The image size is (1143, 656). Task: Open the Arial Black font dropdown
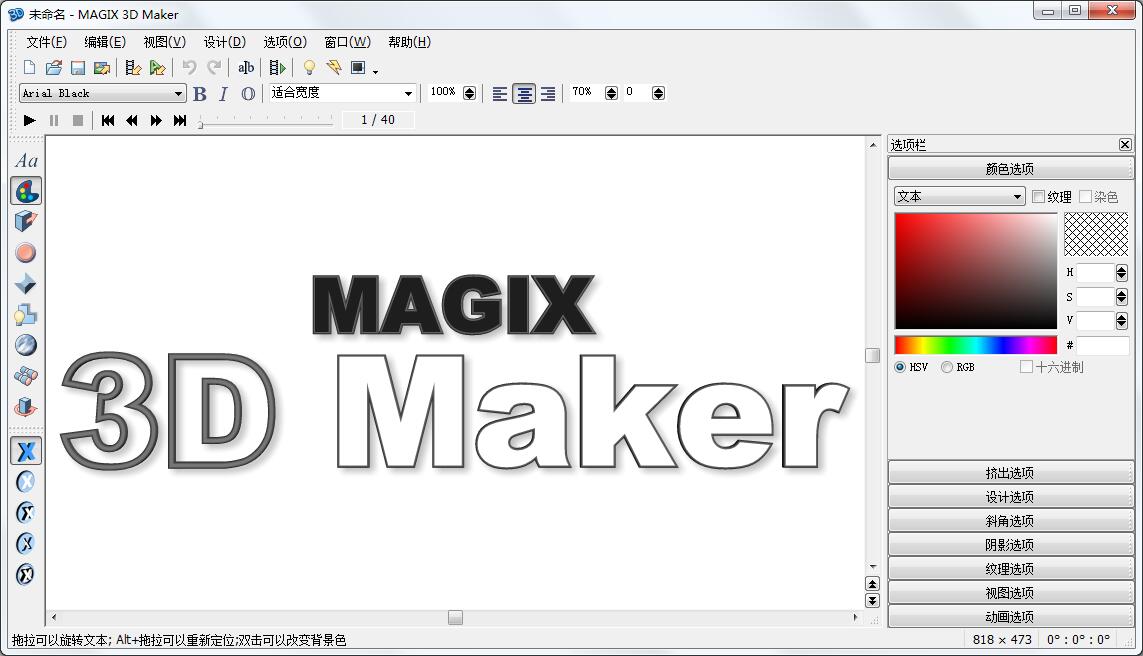pos(103,93)
